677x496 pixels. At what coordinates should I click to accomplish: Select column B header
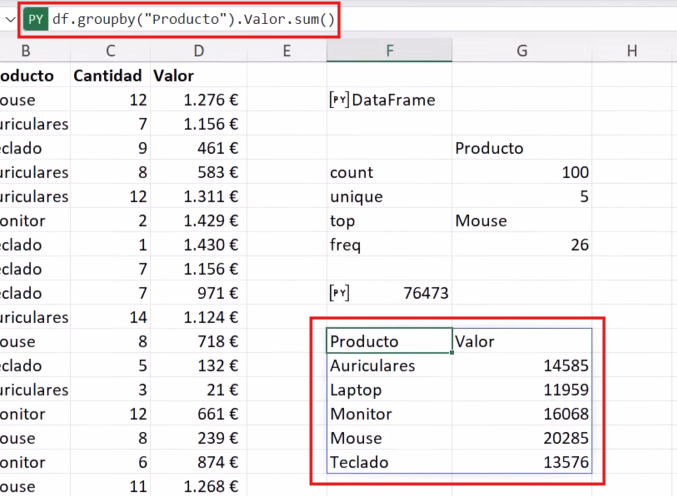(x=26, y=51)
